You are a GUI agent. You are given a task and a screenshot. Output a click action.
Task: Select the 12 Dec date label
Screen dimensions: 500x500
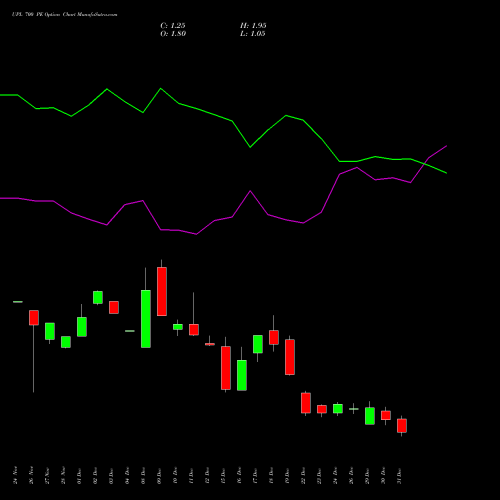(x=207, y=476)
